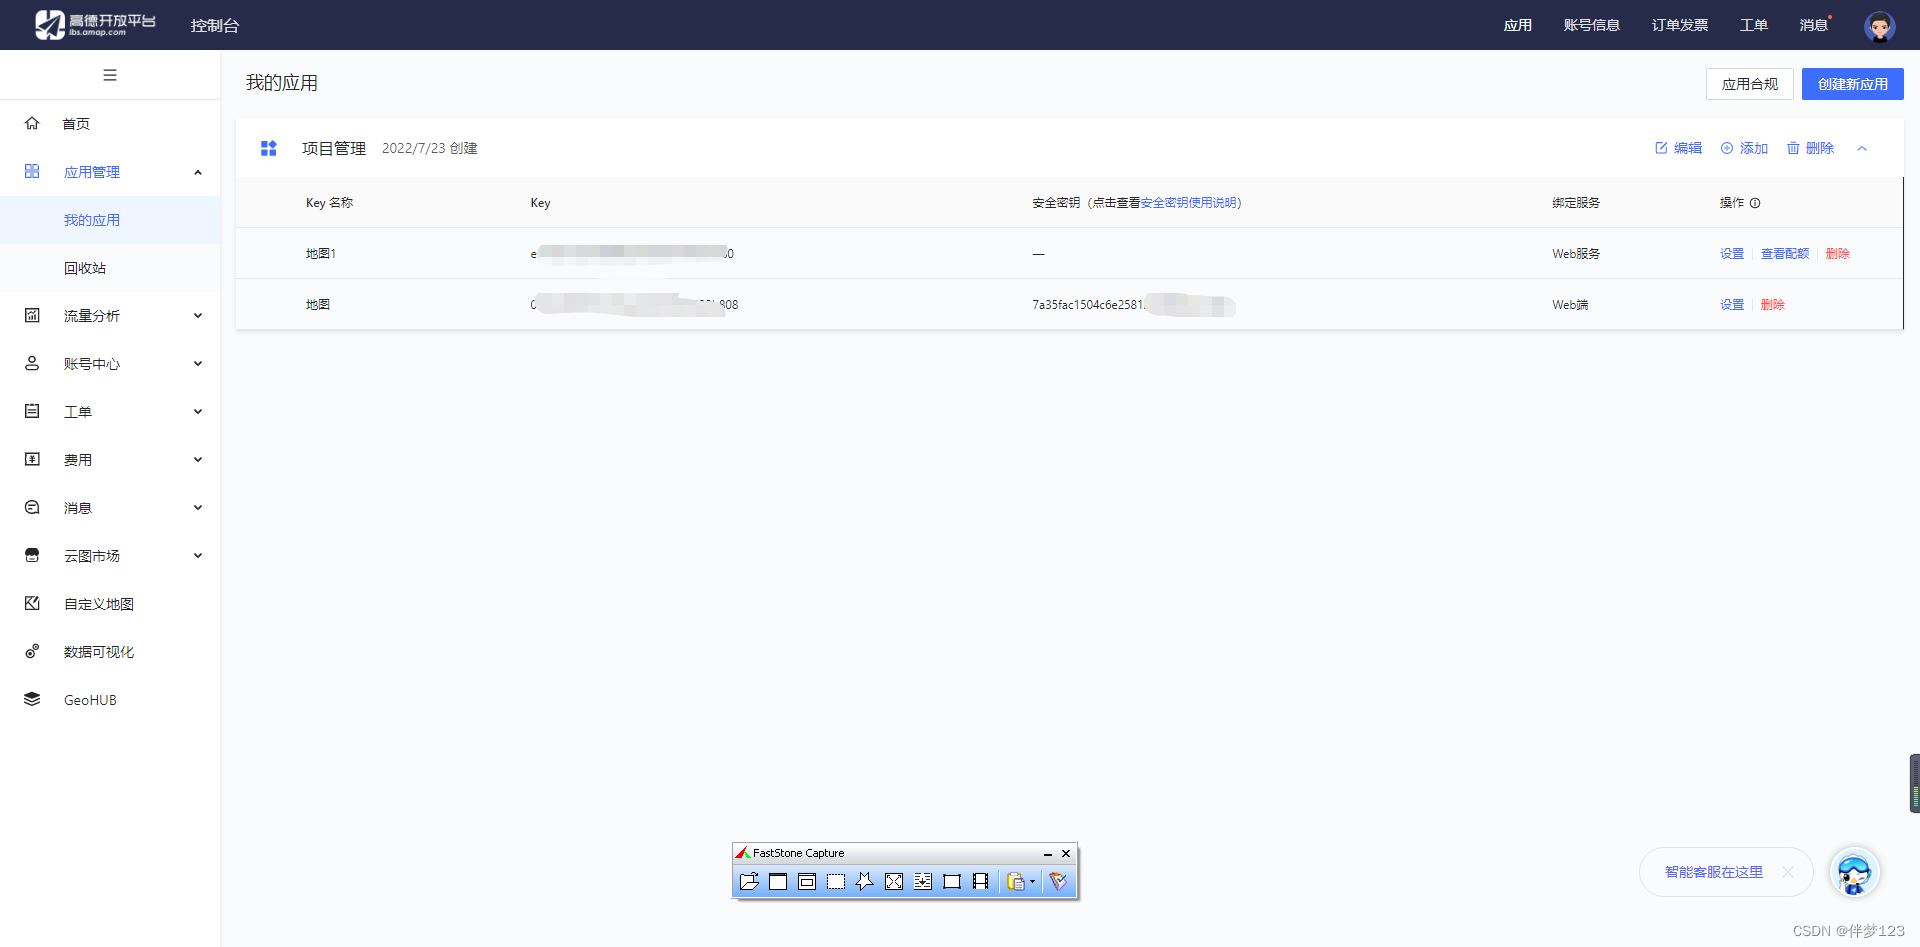1920x947 pixels.
Task: Minimize the FastStone Capture toolbar
Action: pos(1048,854)
